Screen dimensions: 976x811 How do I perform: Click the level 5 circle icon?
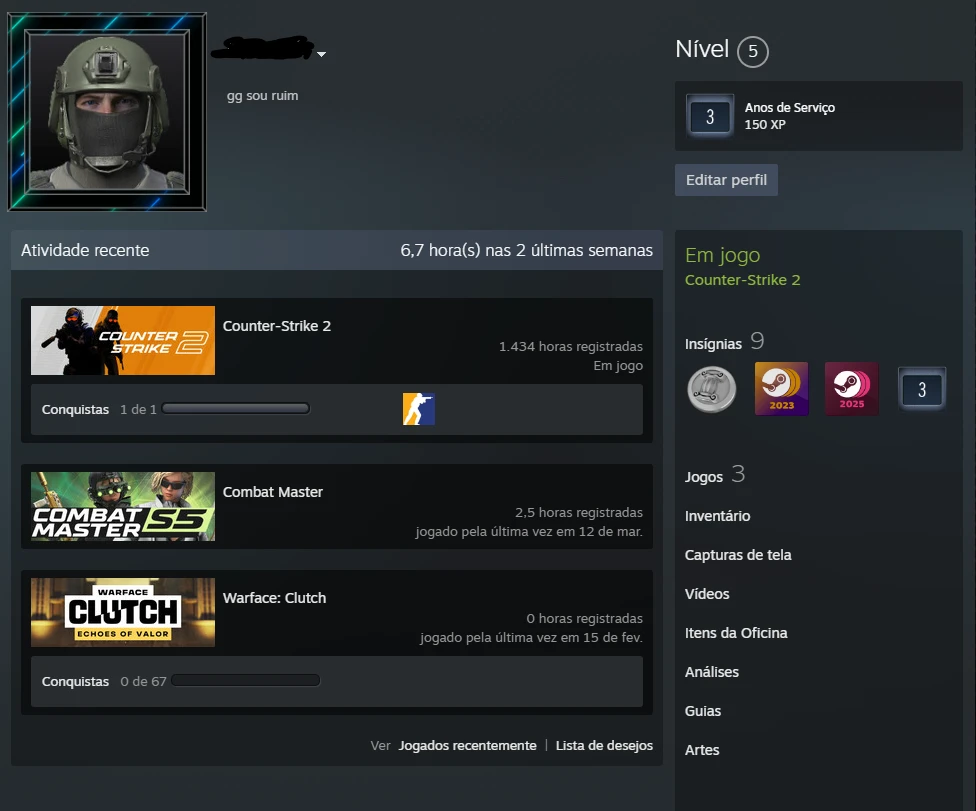[x=753, y=52]
